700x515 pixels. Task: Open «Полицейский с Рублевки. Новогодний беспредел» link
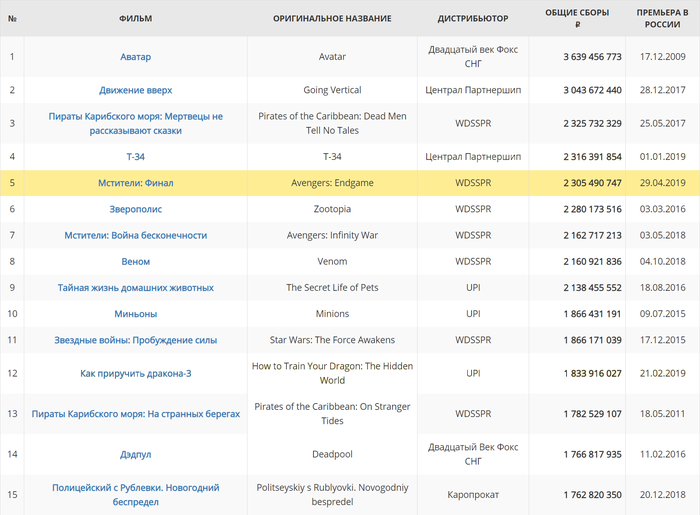pyautogui.click(x=135, y=494)
